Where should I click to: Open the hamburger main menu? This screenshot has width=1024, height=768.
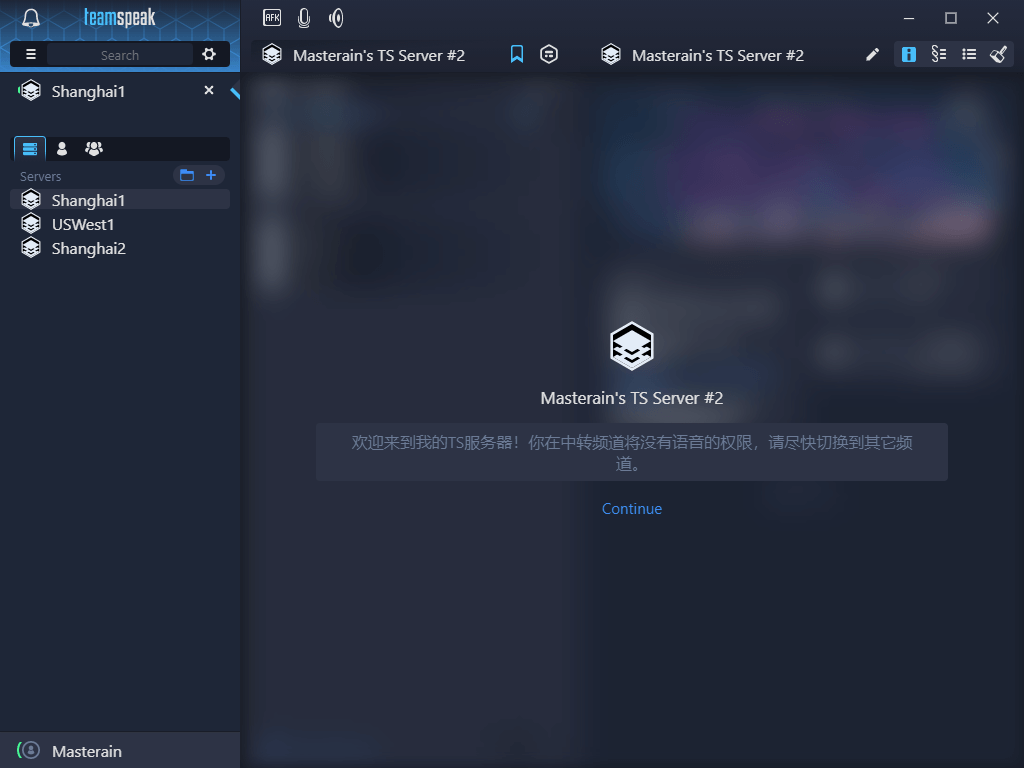coord(31,55)
